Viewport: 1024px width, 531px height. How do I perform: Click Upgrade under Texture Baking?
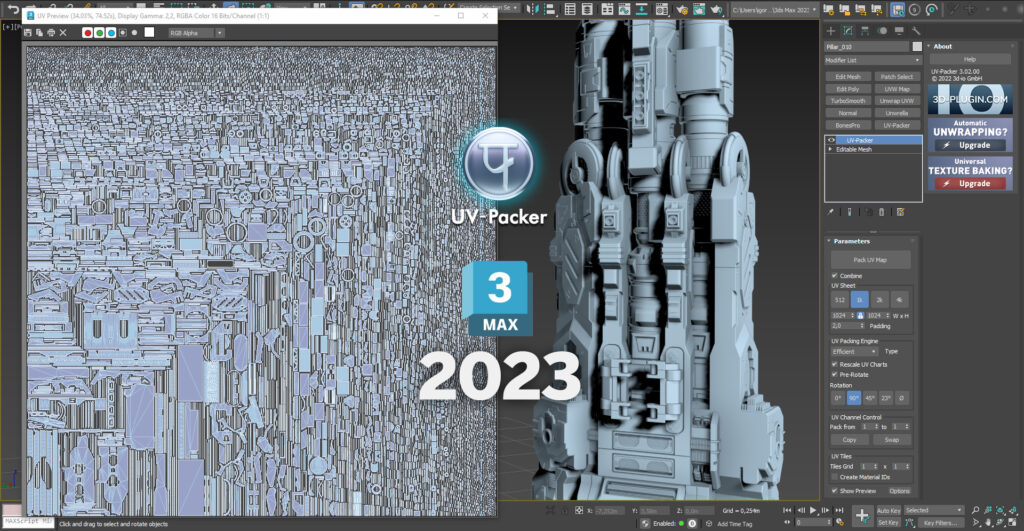[970, 184]
